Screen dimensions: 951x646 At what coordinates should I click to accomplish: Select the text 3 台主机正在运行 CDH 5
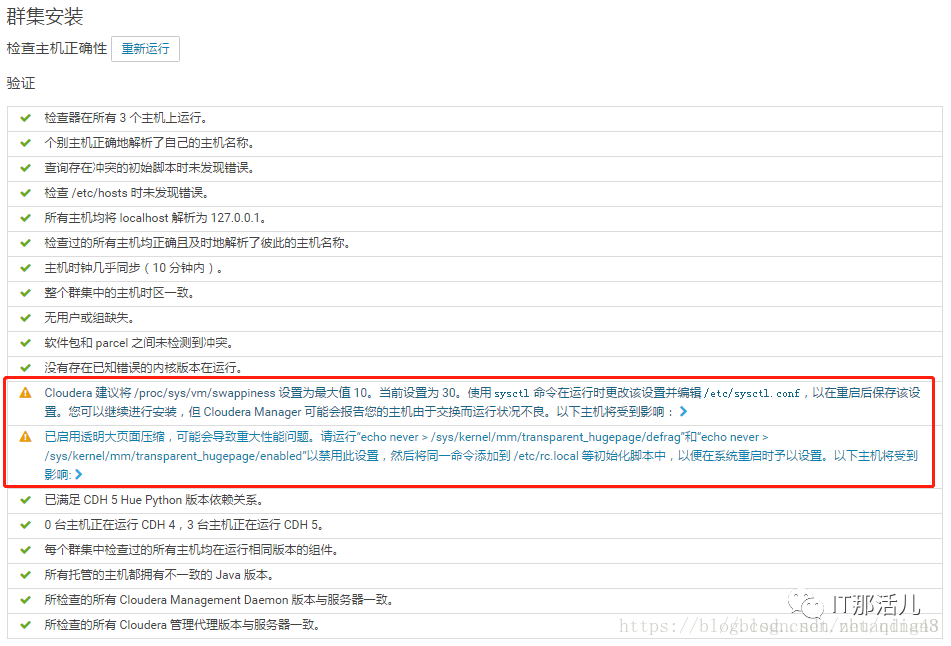coord(255,525)
